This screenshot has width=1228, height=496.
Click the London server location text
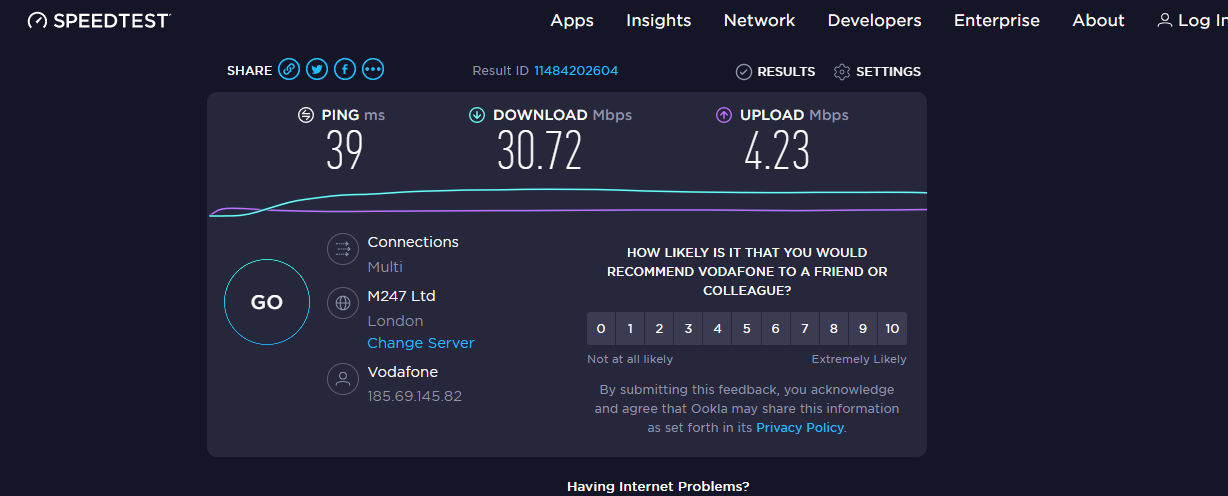(x=395, y=321)
